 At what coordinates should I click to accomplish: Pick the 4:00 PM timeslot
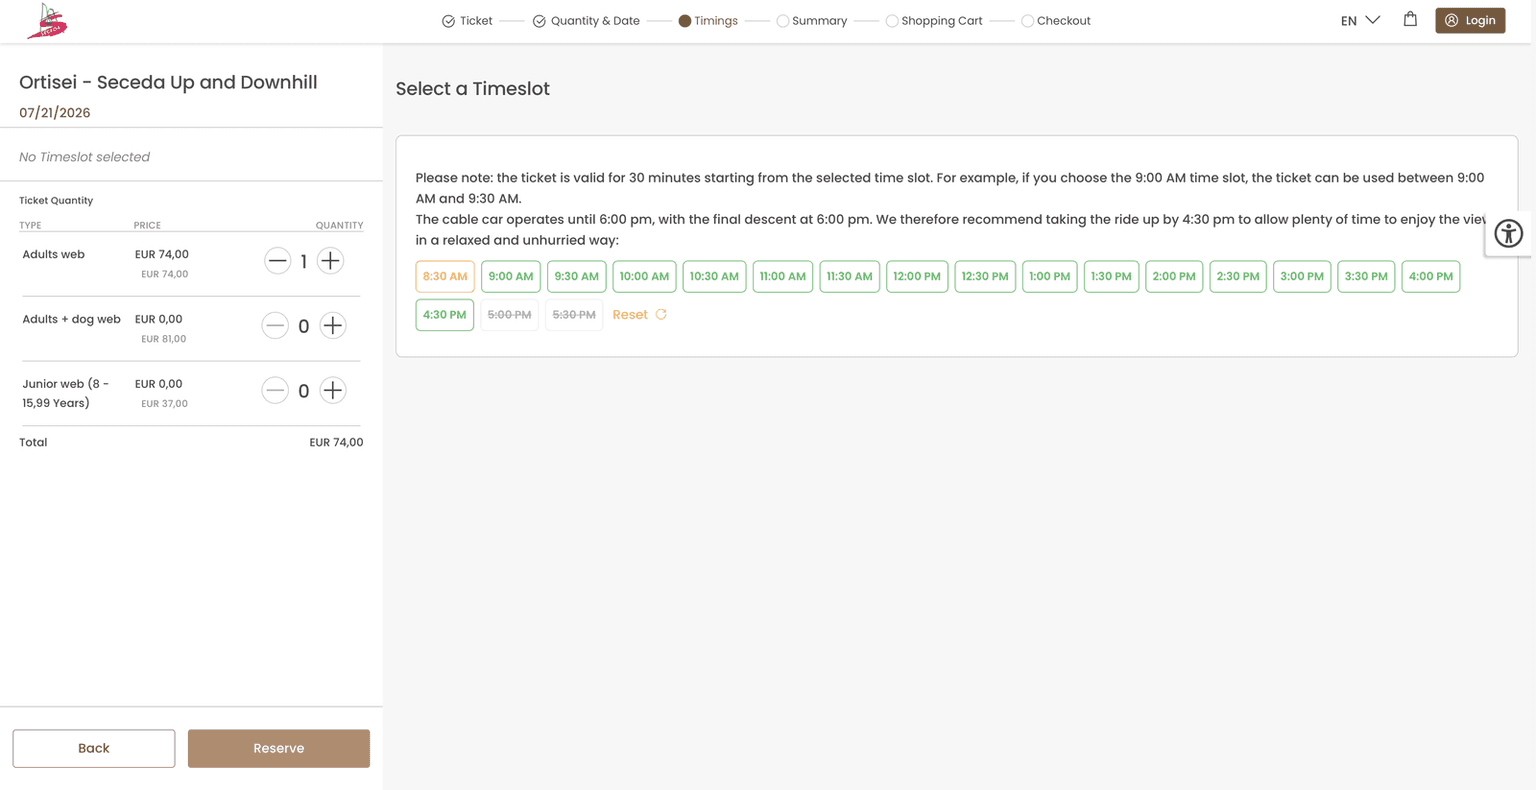pos(1431,276)
